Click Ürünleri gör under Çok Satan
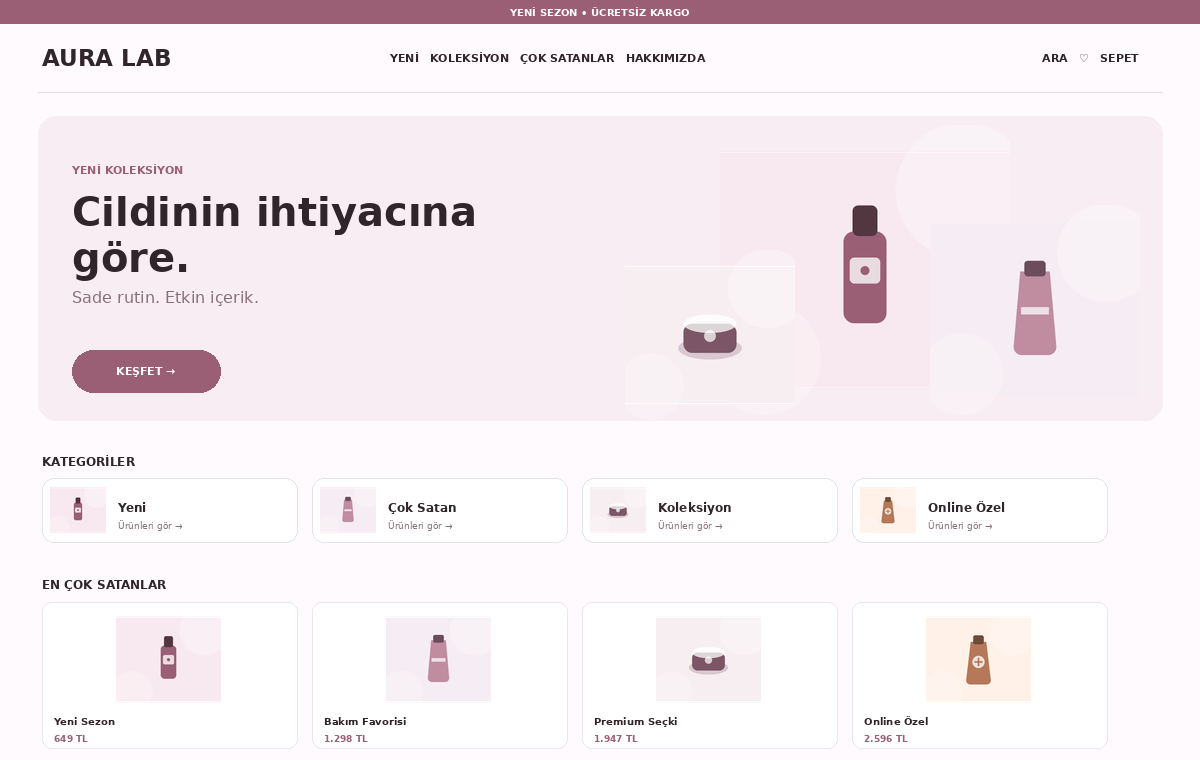The image size is (1200, 760). click(420, 526)
